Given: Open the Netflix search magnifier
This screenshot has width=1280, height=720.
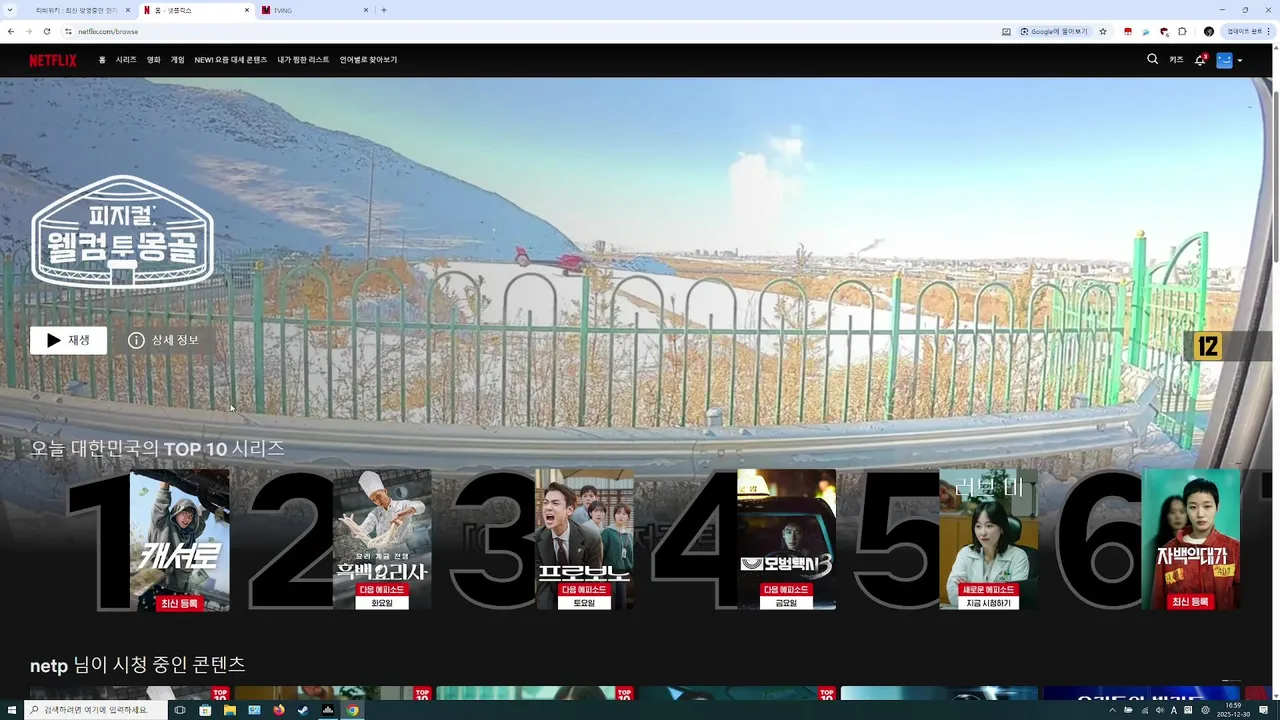Looking at the screenshot, I should coord(1152,60).
